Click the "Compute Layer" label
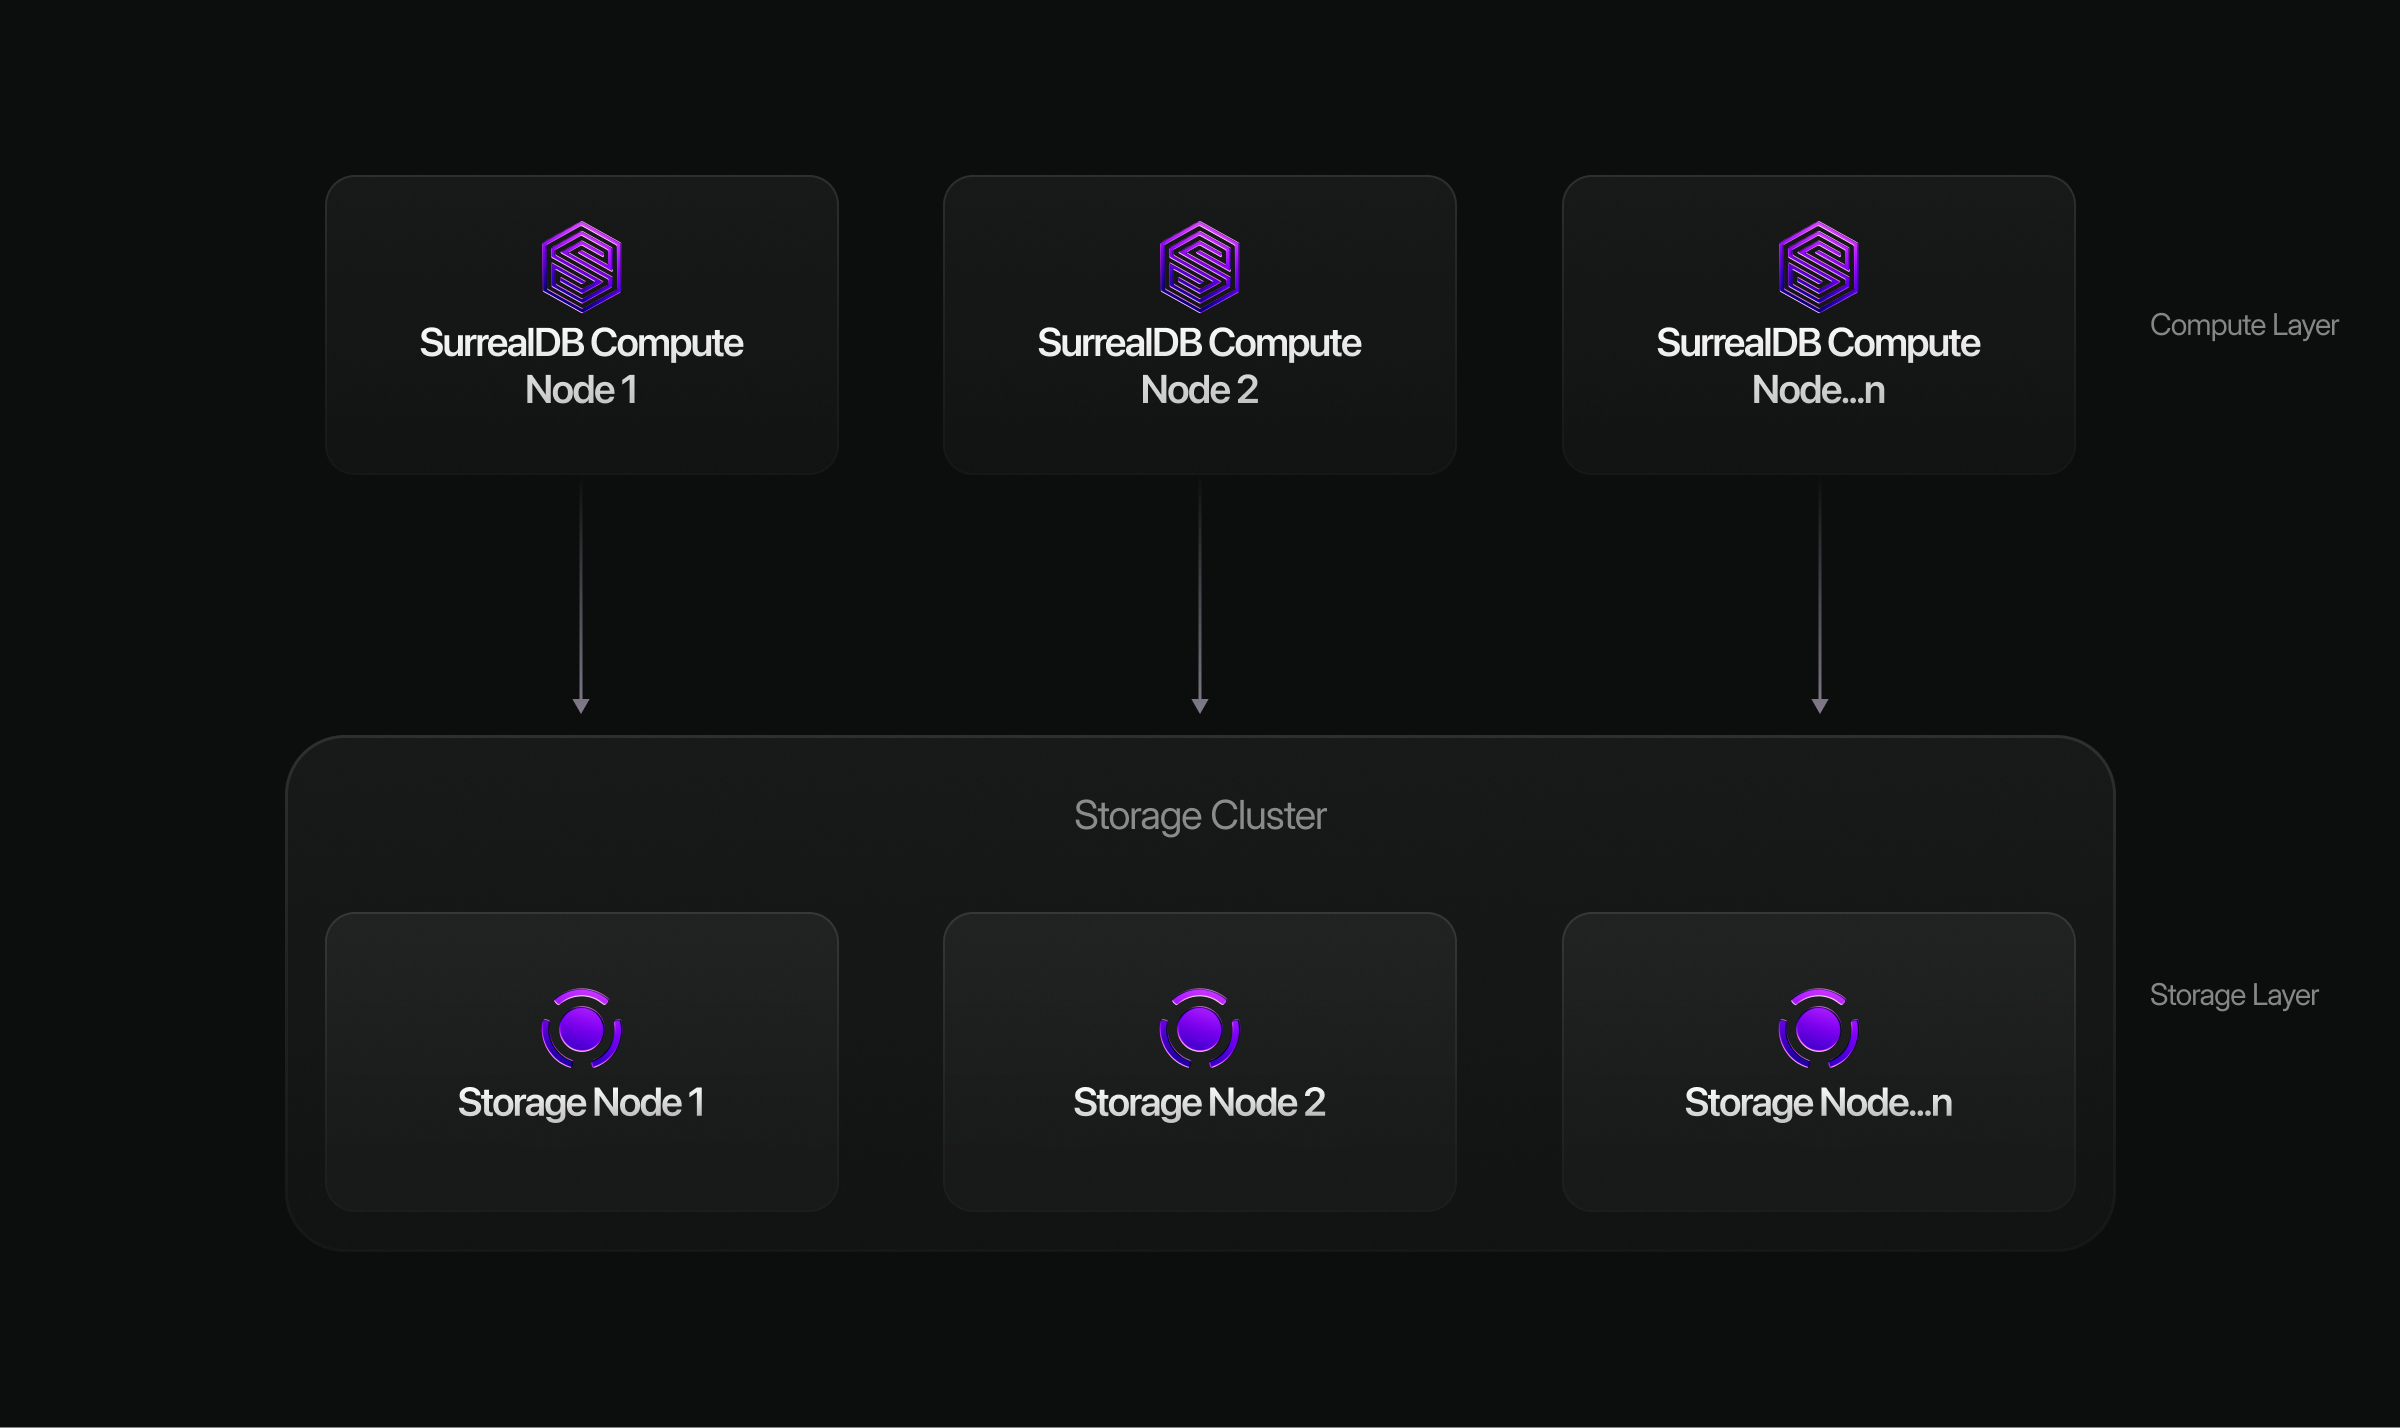Viewport: 2400px width, 1428px height. [x=2244, y=325]
